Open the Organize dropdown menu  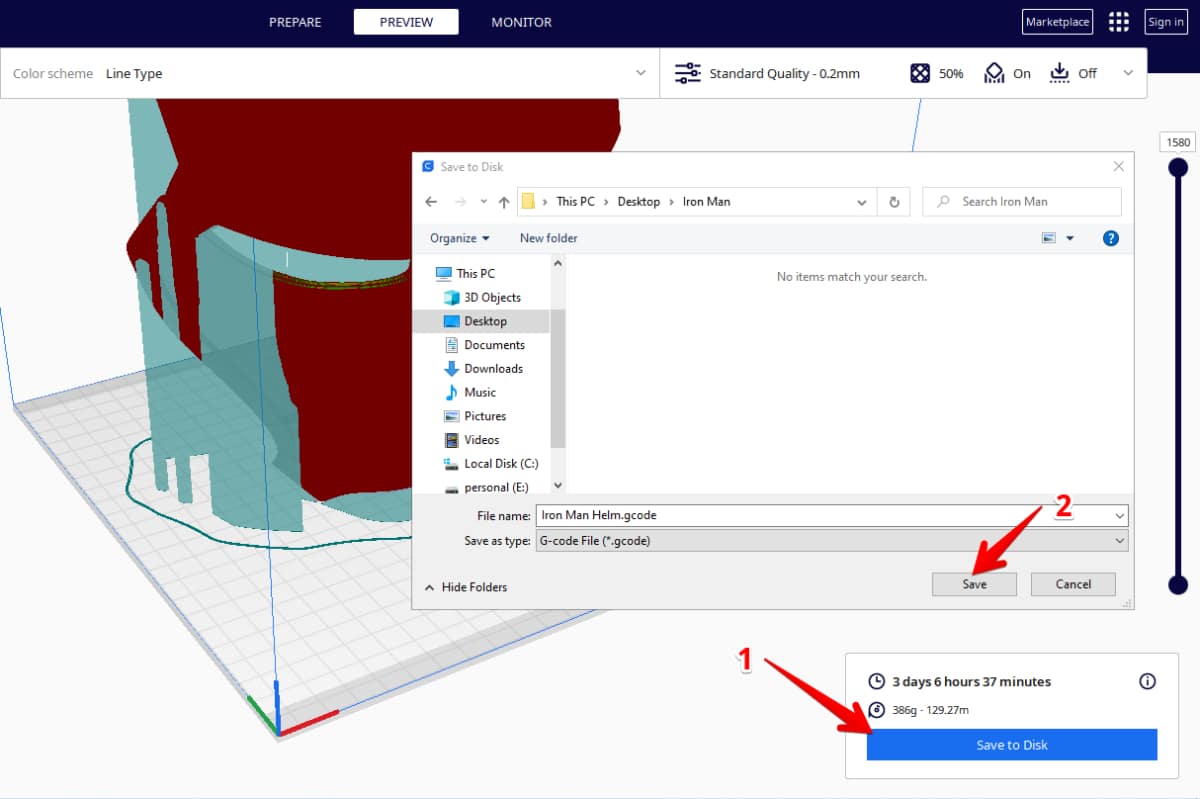click(460, 238)
